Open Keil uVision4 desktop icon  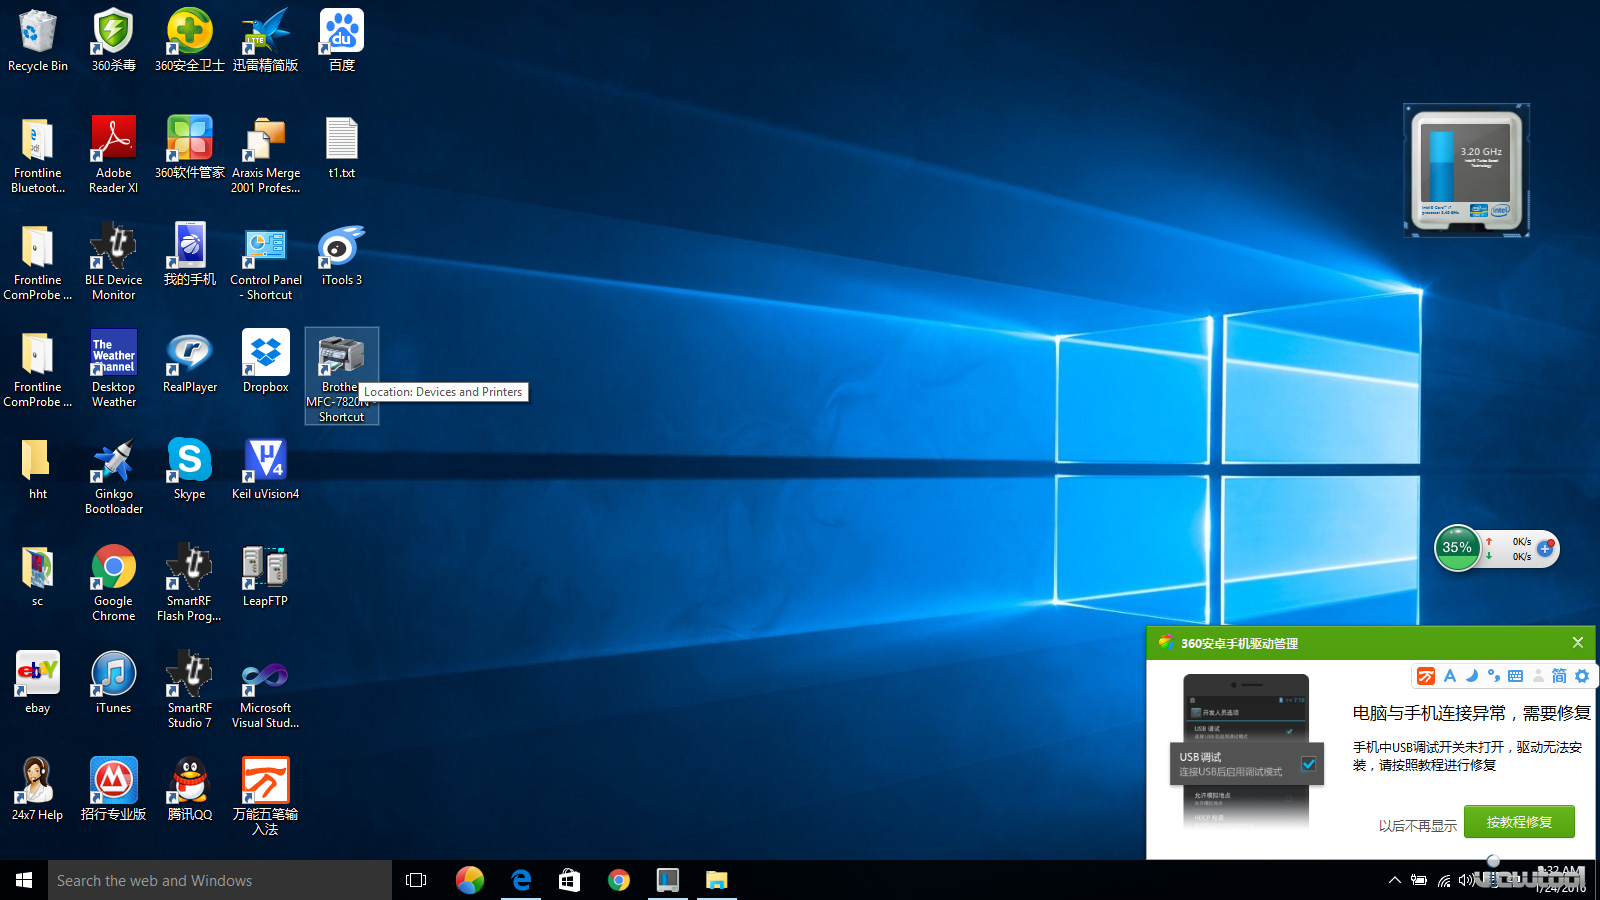[266, 469]
